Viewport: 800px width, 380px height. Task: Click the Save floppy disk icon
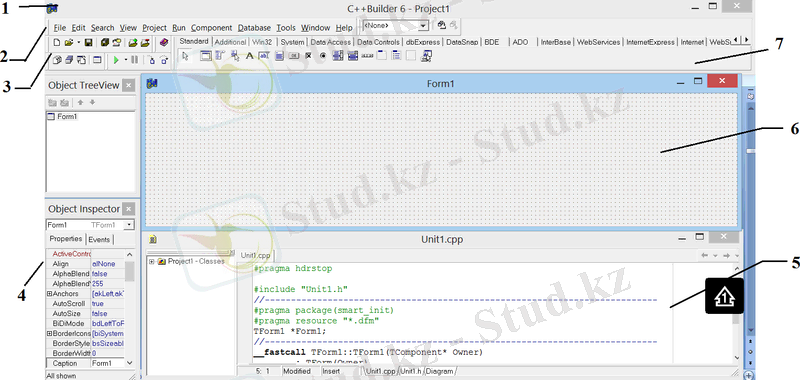(x=88, y=42)
